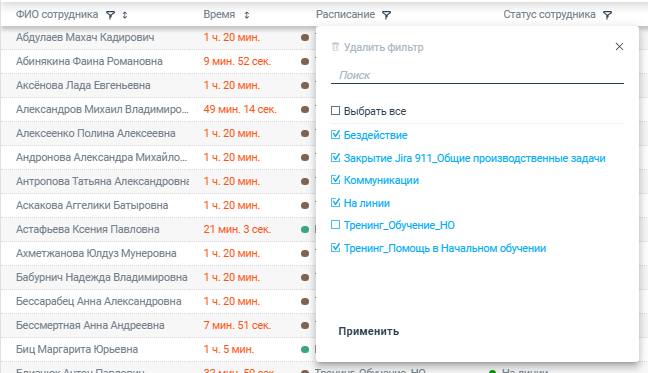Open filter for Статус сотрудника column
The width and height of the screenshot is (648, 373).
point(607,15)
